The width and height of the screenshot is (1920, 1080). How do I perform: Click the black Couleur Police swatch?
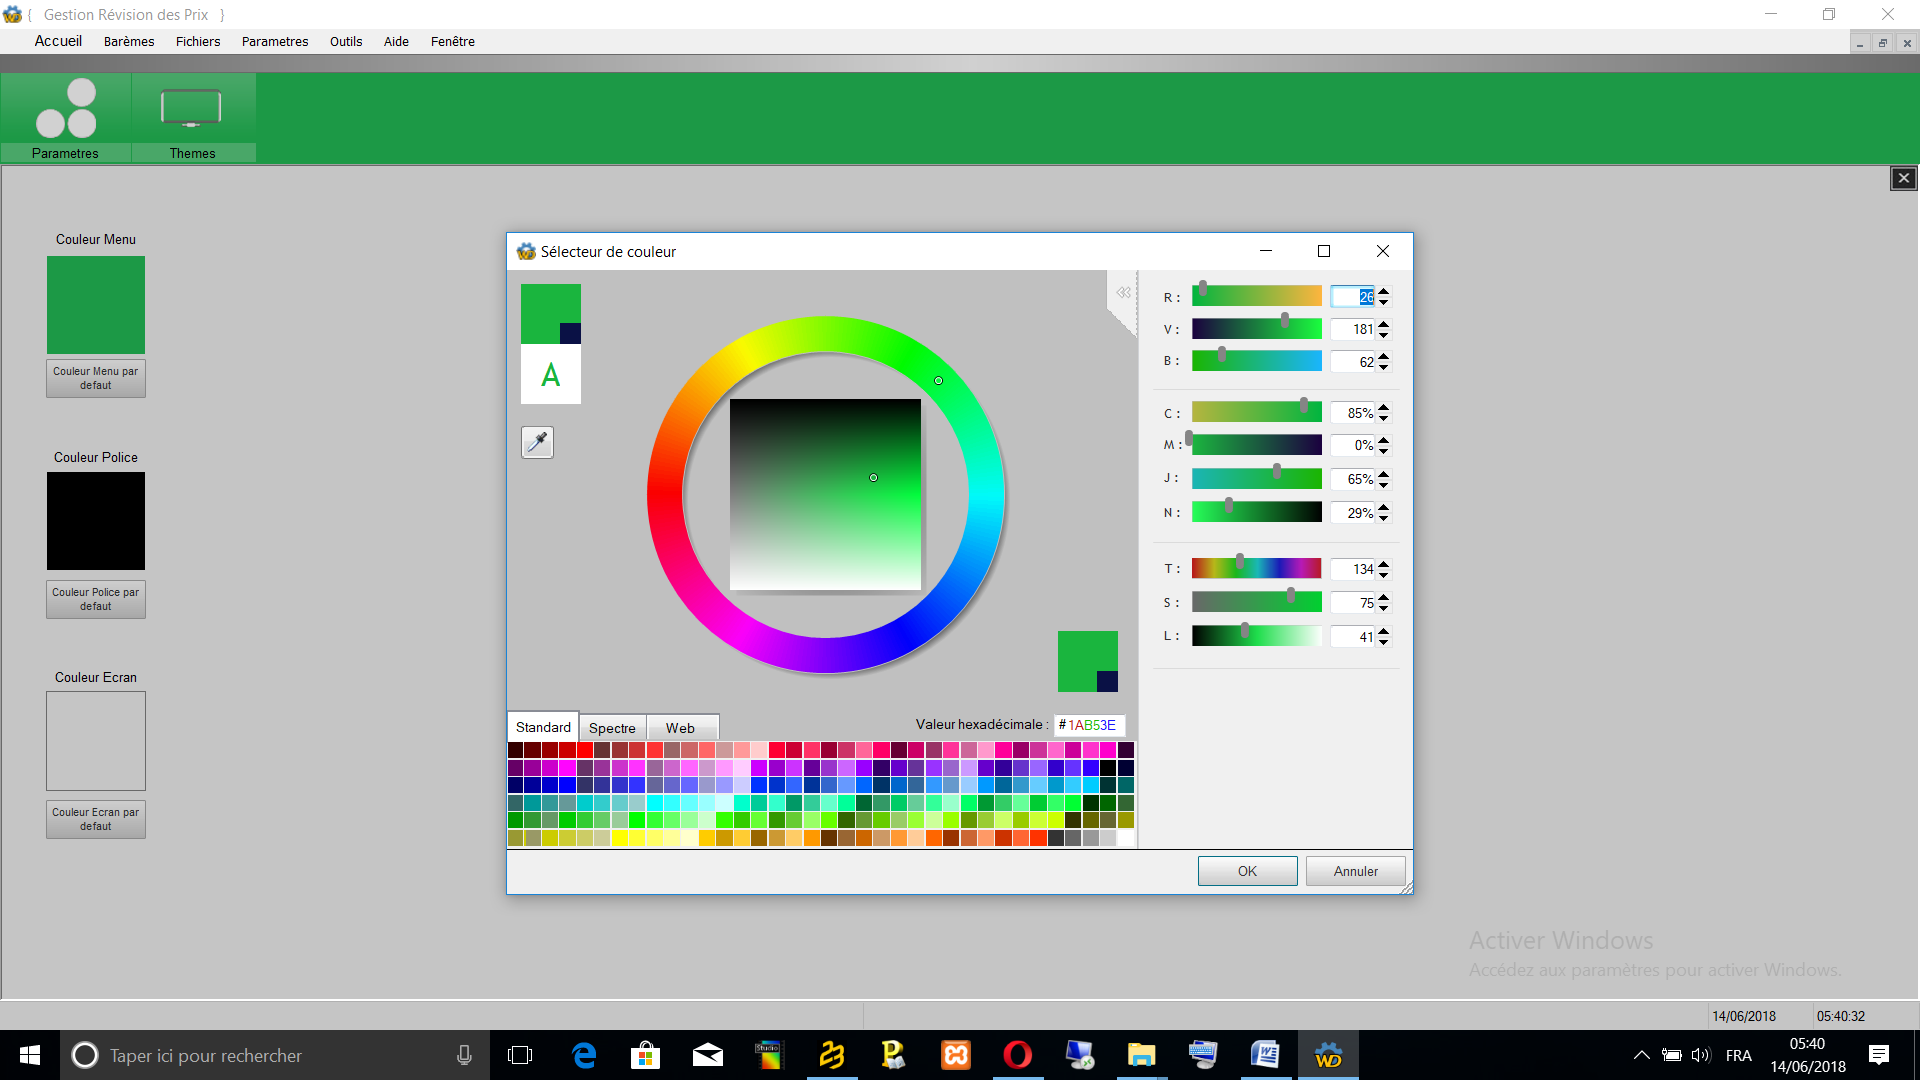[96, 521]
